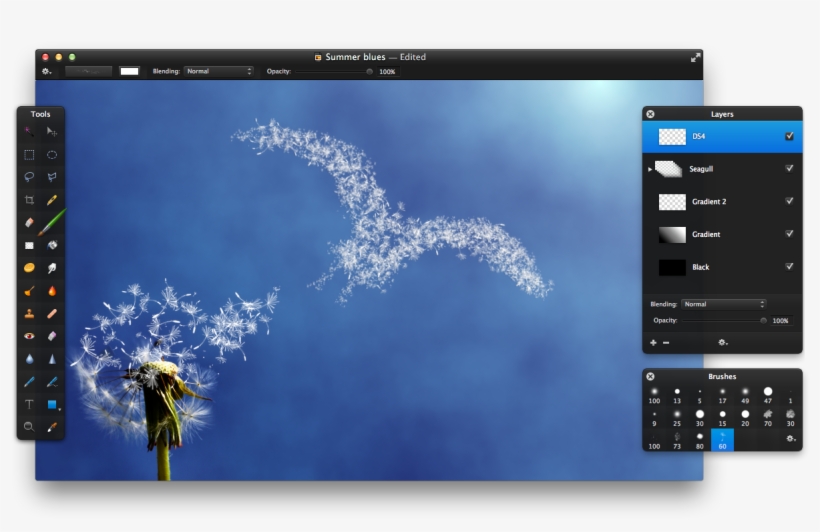Choose the highlighted size 60 brush
The width and height of the screenshot is (820, 532).
(x=722, y=440)
